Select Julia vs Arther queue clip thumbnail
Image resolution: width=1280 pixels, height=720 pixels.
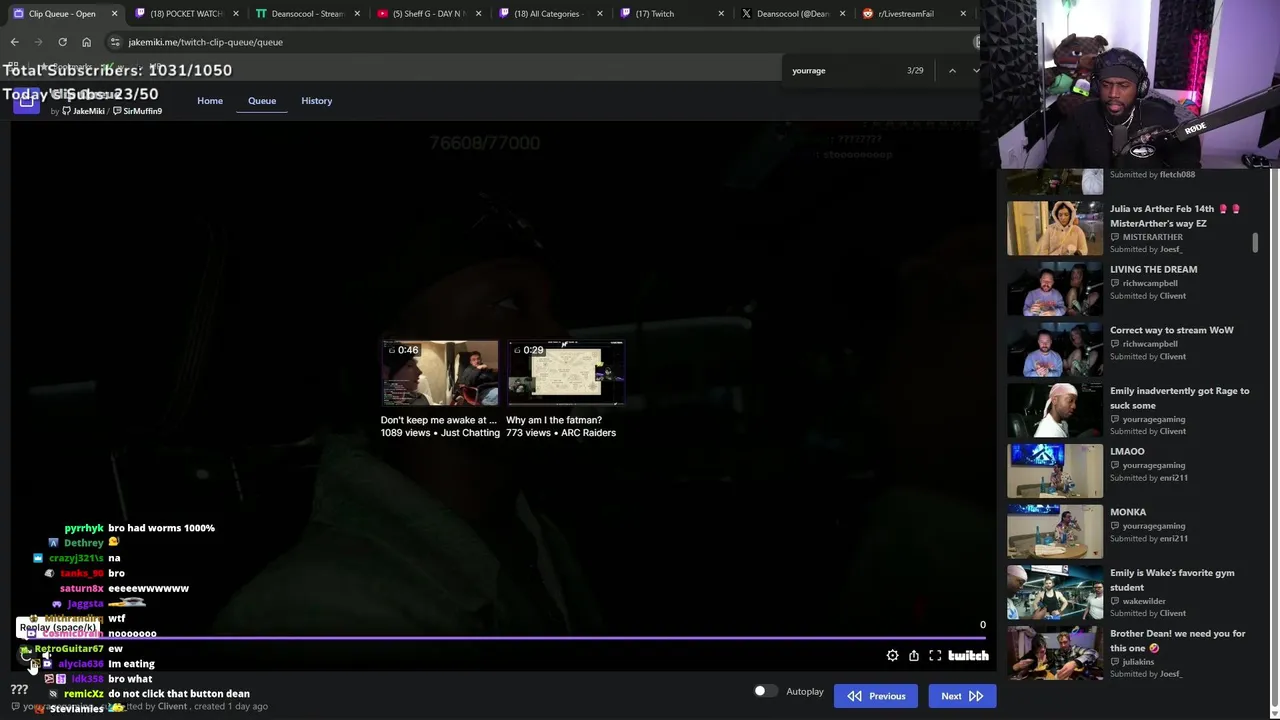[1054, 228]
